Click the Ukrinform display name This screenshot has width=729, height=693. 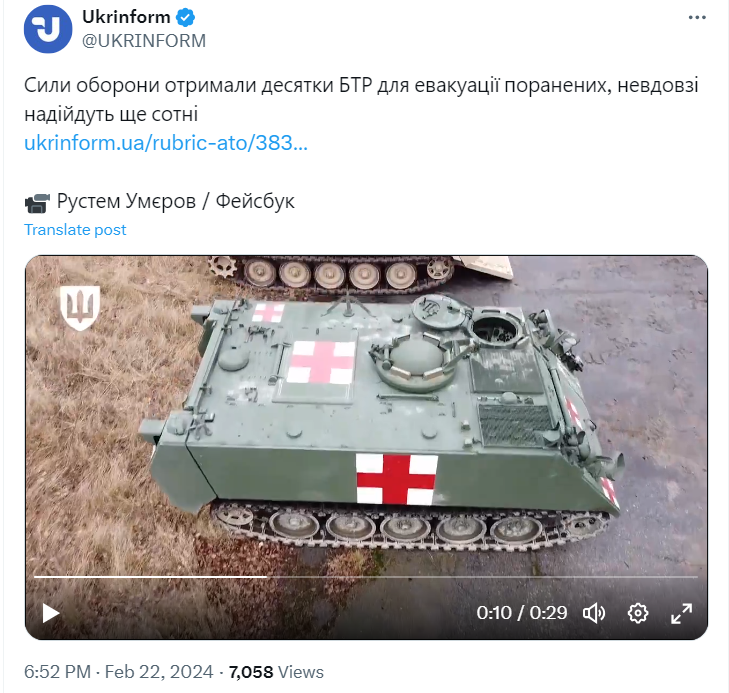point(126,17)
